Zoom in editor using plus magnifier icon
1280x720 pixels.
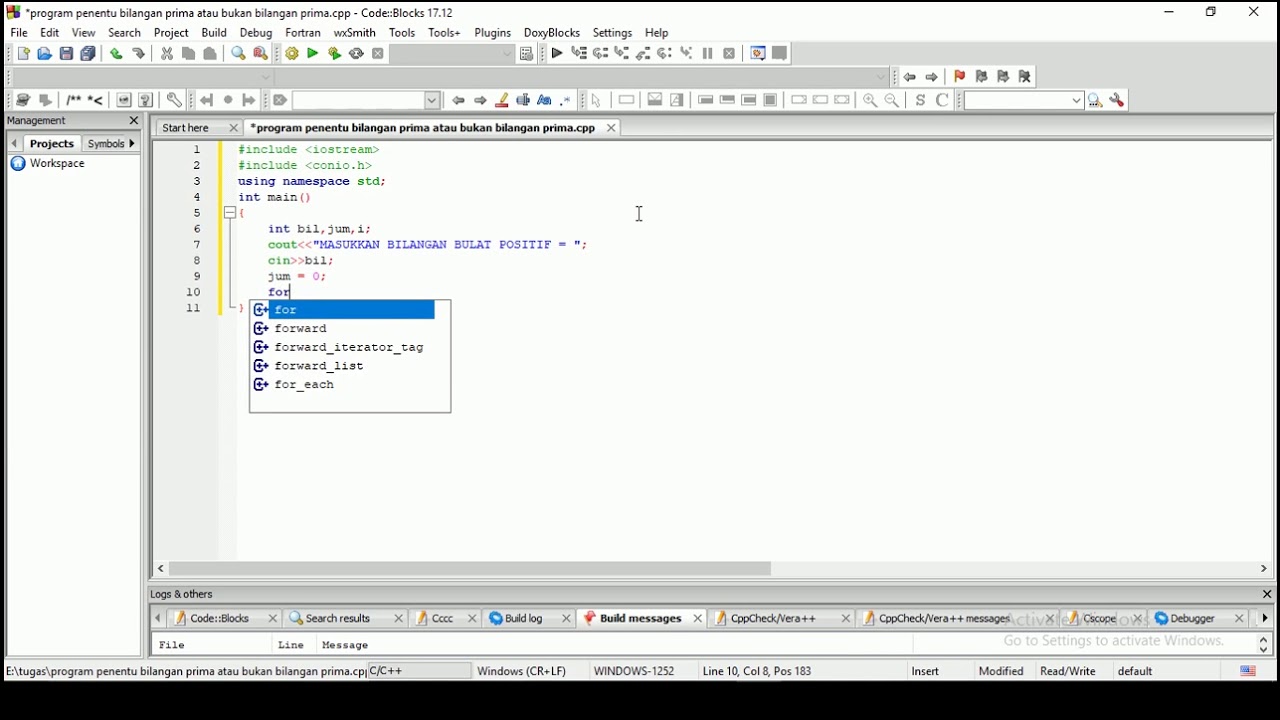point(870,100)
